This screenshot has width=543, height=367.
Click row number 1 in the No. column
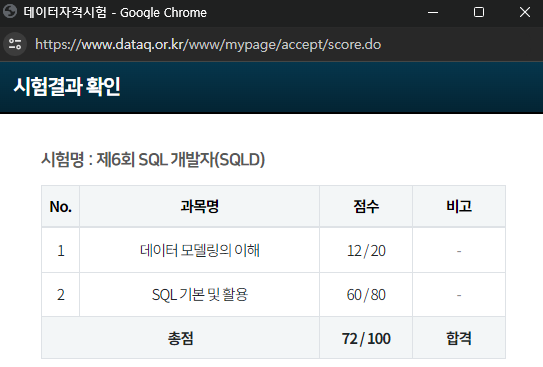pyautogui.click(x=61, y=250)
